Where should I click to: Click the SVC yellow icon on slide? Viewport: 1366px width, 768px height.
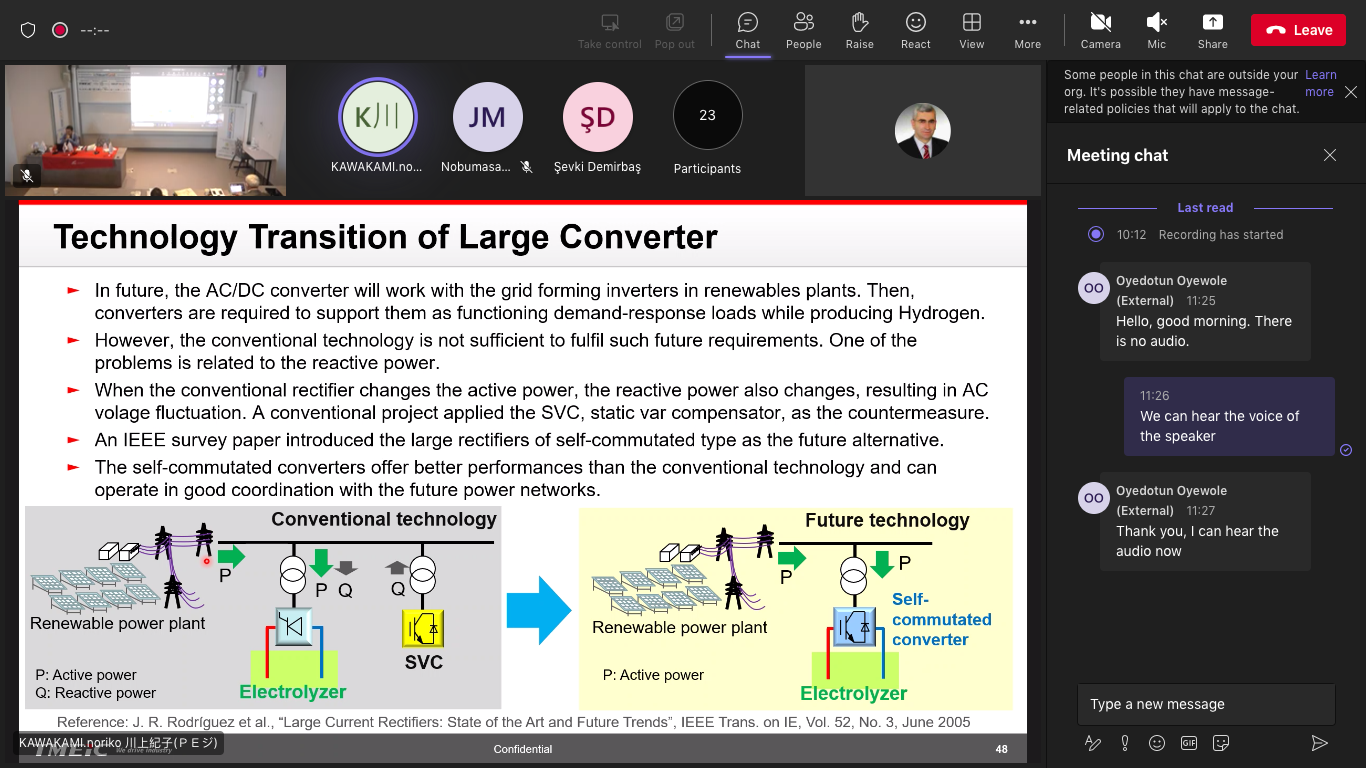422,628
